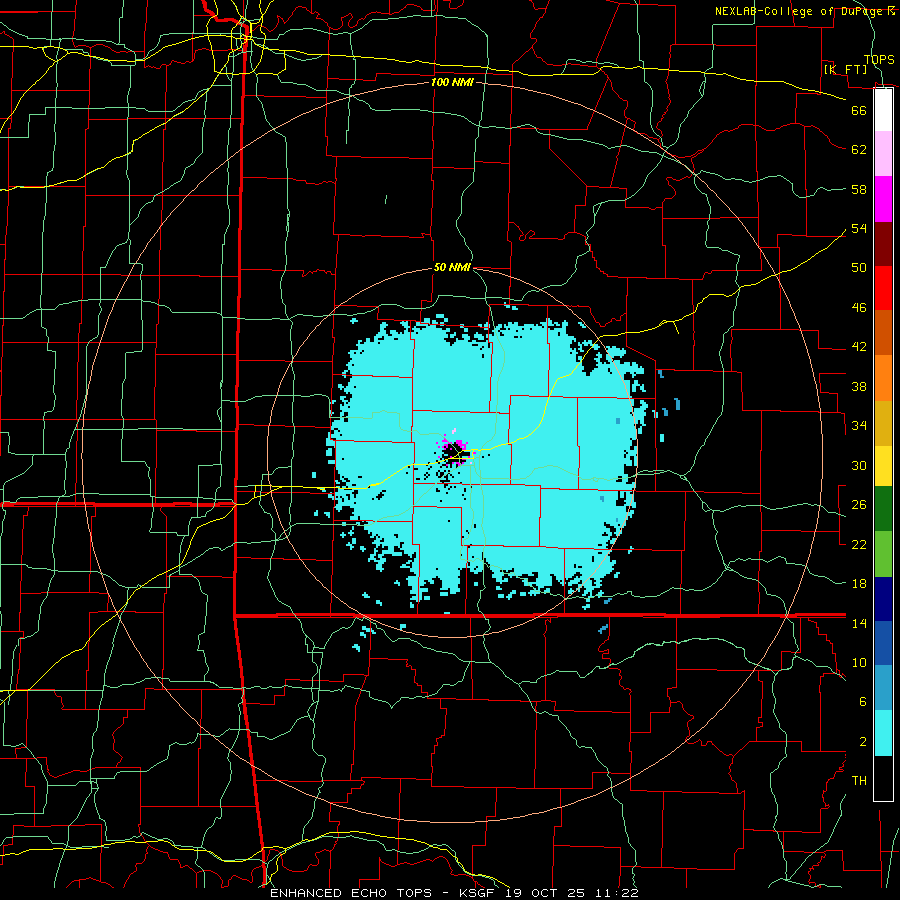Image resolution: width=900 pixels, height=900 pixels.
Task: Click the legend value '18'
Action: 859,584
